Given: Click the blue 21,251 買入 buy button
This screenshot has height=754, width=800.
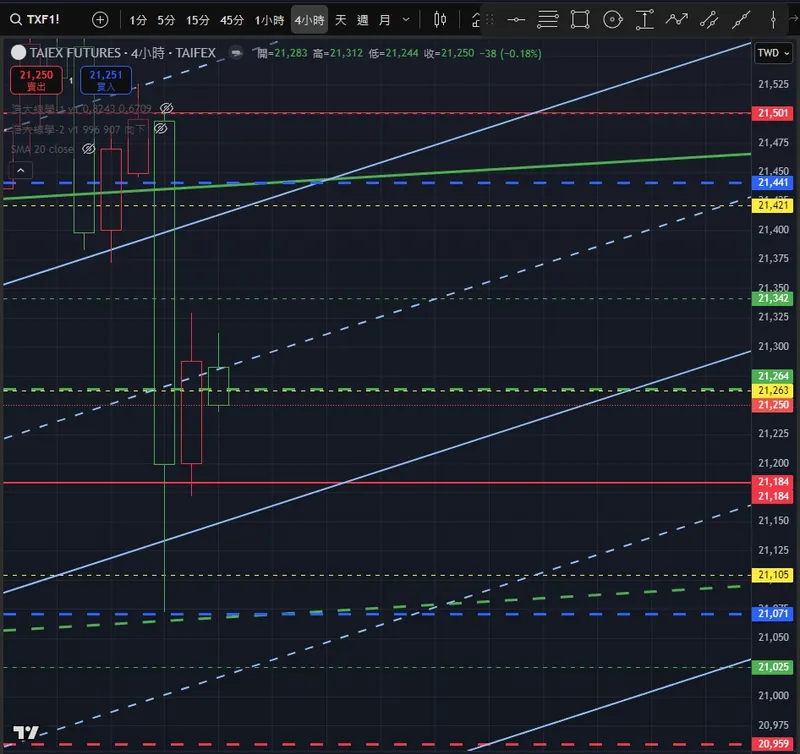Looking at the screenshot, I should tap(106, 80).
